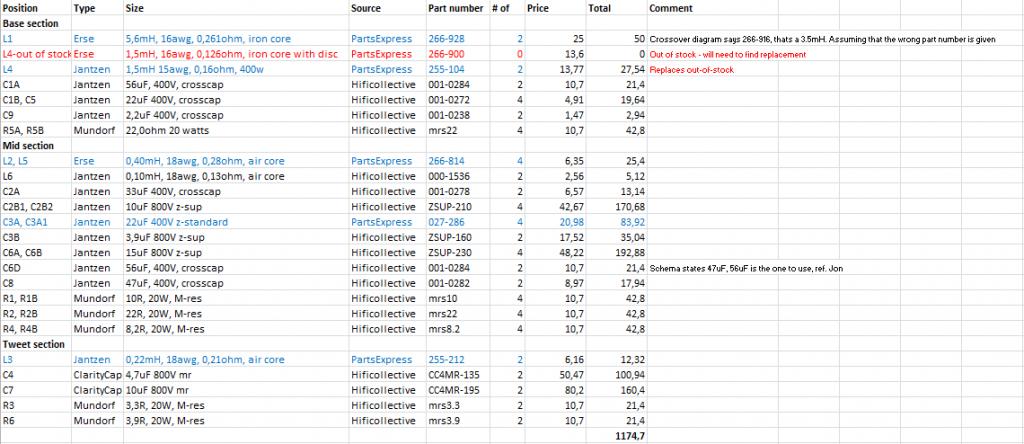Select the Size header cell

236,8
